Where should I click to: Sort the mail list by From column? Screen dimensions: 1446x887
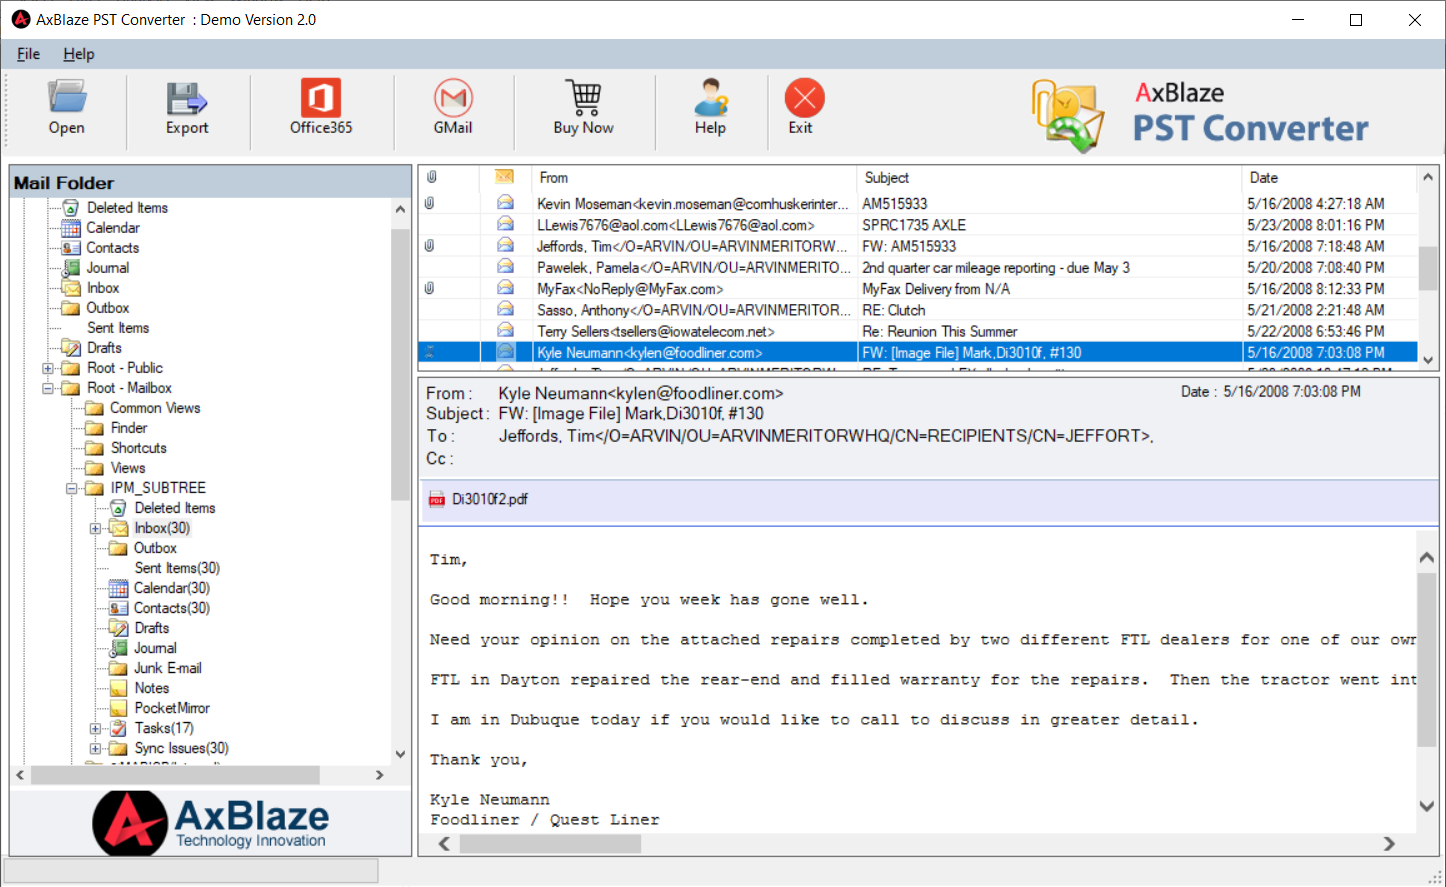click(693, 177)
